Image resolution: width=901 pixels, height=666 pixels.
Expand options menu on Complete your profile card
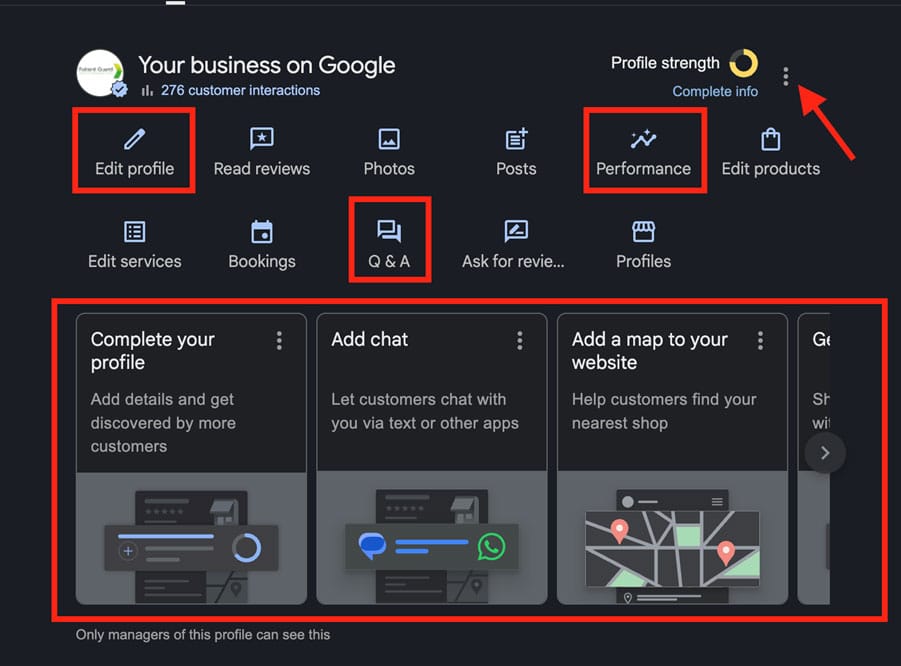tap(279, 341)
